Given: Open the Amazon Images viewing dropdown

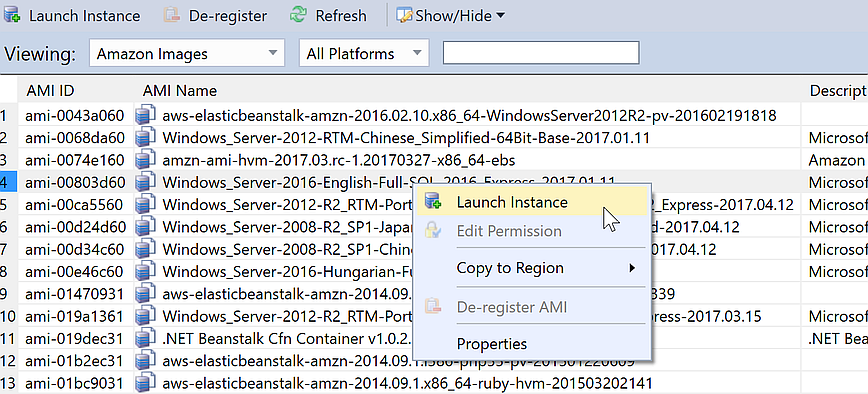Looking at the screenshot, I should pyautogui.click(x=187, y=54).
